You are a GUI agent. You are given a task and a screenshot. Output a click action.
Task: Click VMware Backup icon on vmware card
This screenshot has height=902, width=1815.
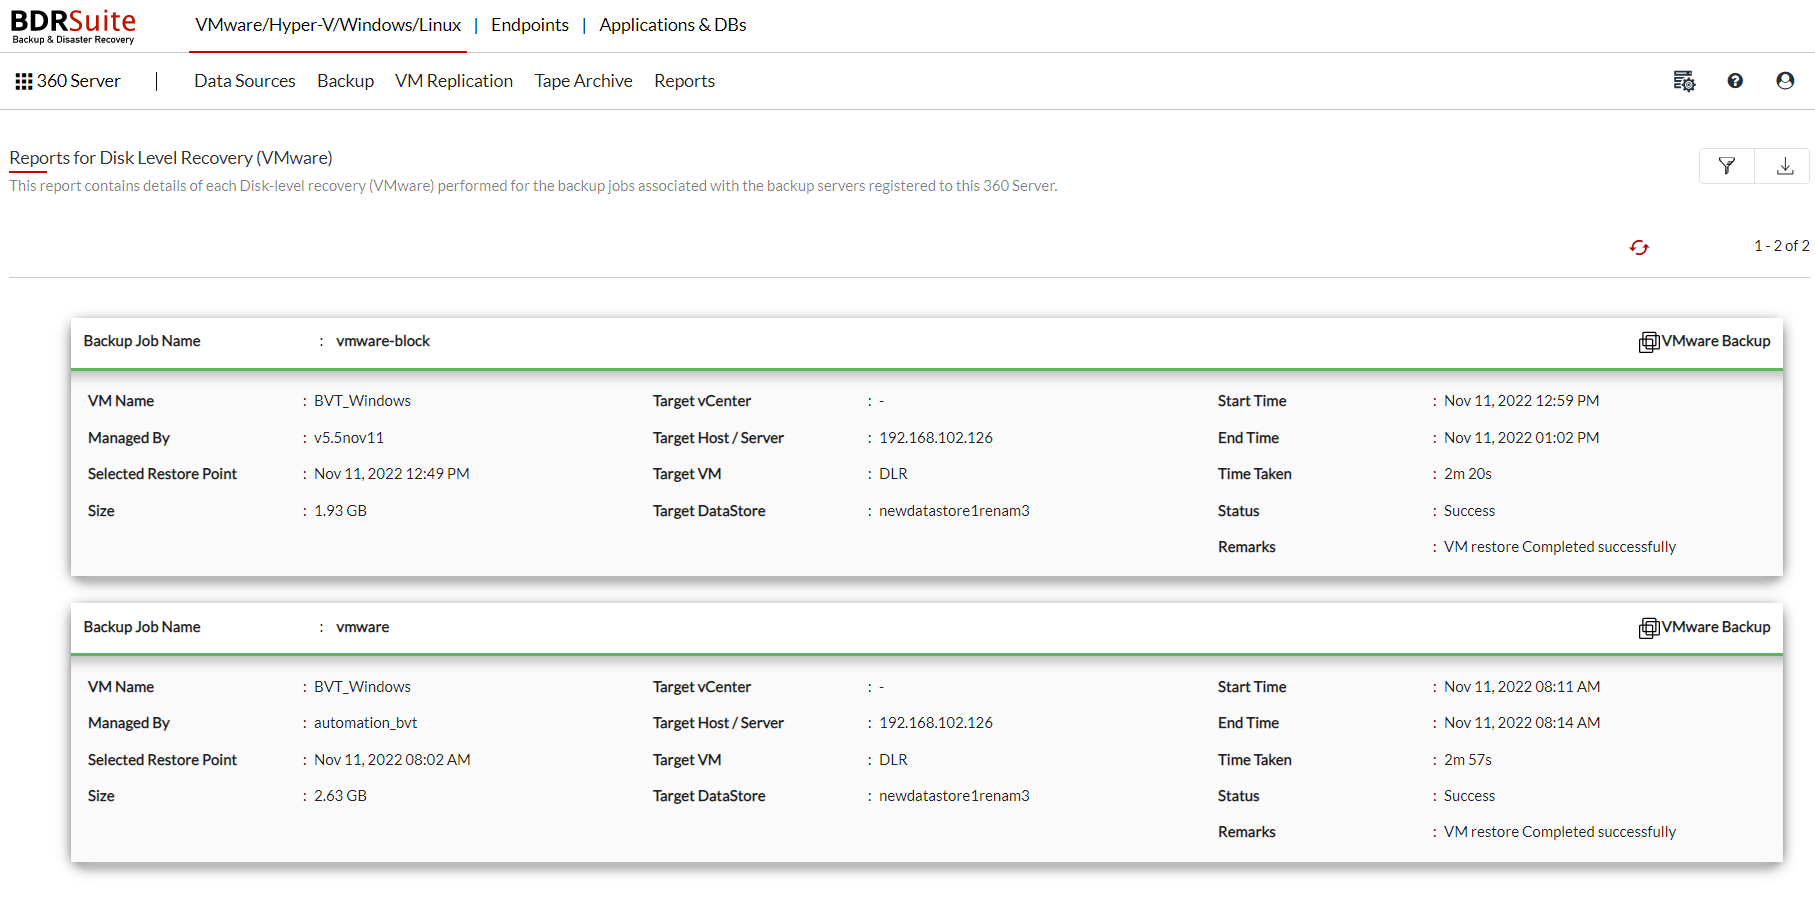point(1649,628)
